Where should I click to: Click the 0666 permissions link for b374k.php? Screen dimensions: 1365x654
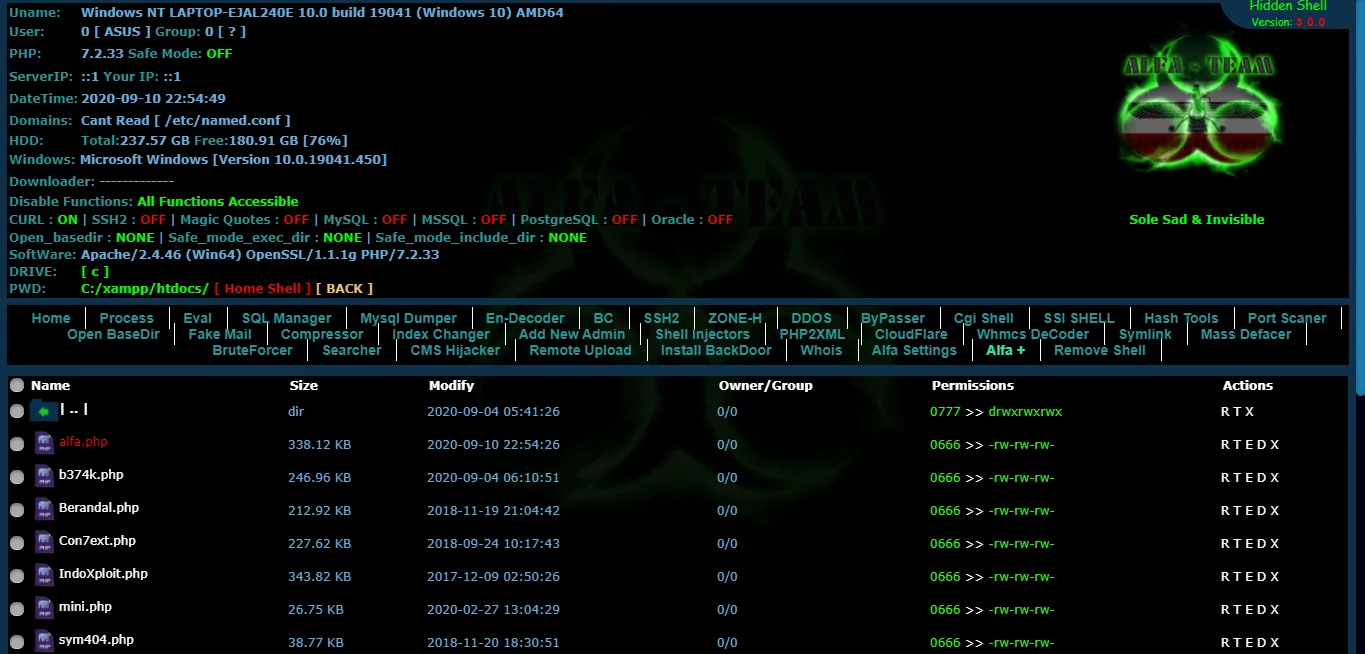pos(946,477)
